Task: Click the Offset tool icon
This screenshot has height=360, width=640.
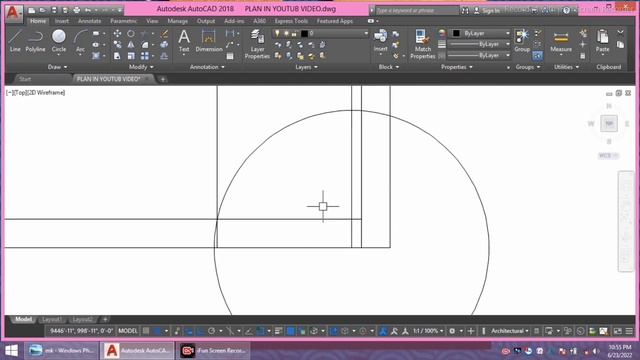Action: click(x=164, y=56)
